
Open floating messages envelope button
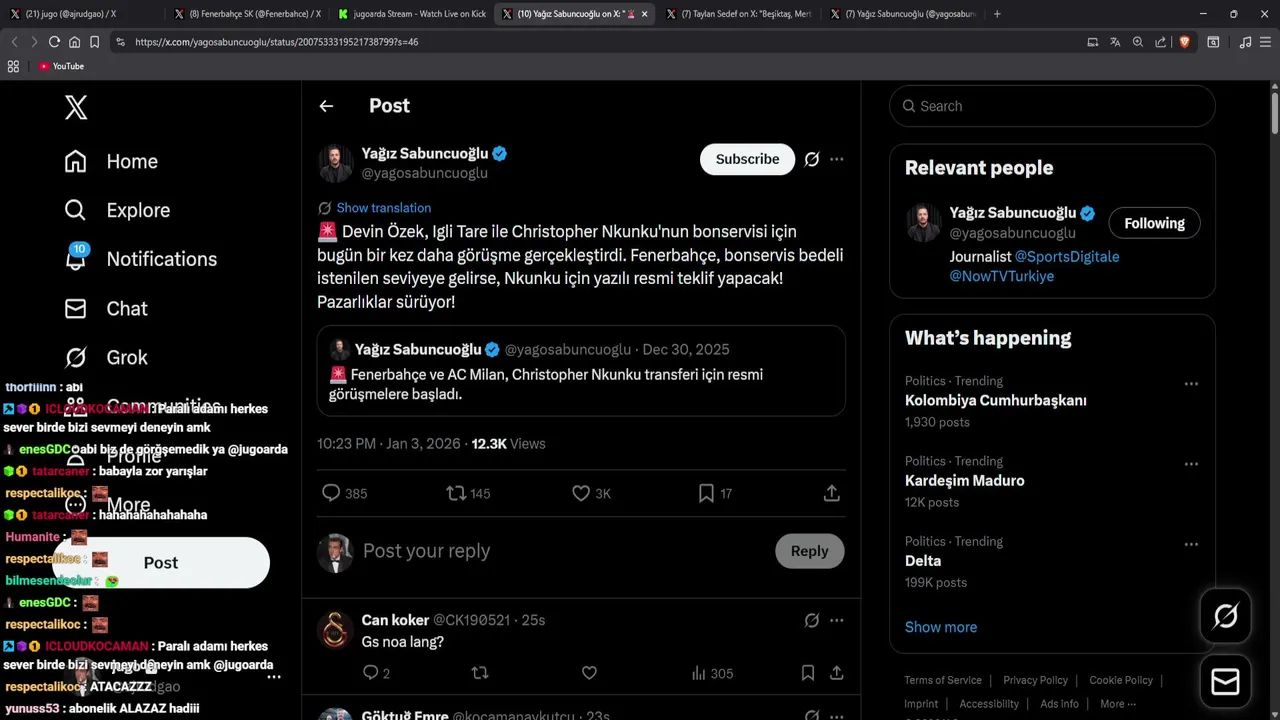point(1225,682)
